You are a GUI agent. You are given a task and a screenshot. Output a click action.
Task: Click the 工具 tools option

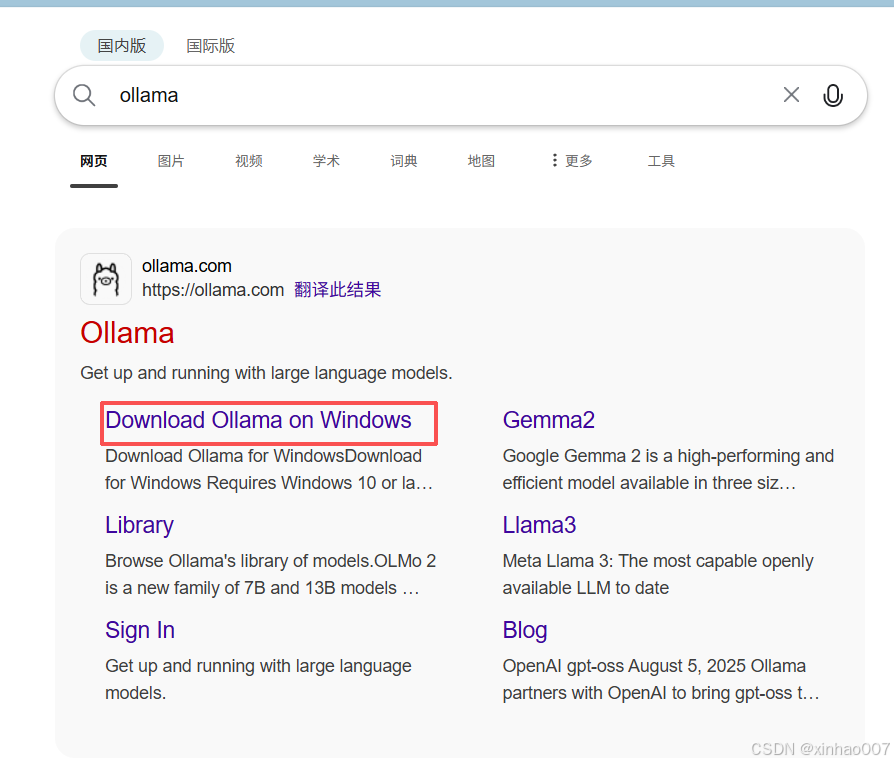pyautogui.click(x=661, y=160)
